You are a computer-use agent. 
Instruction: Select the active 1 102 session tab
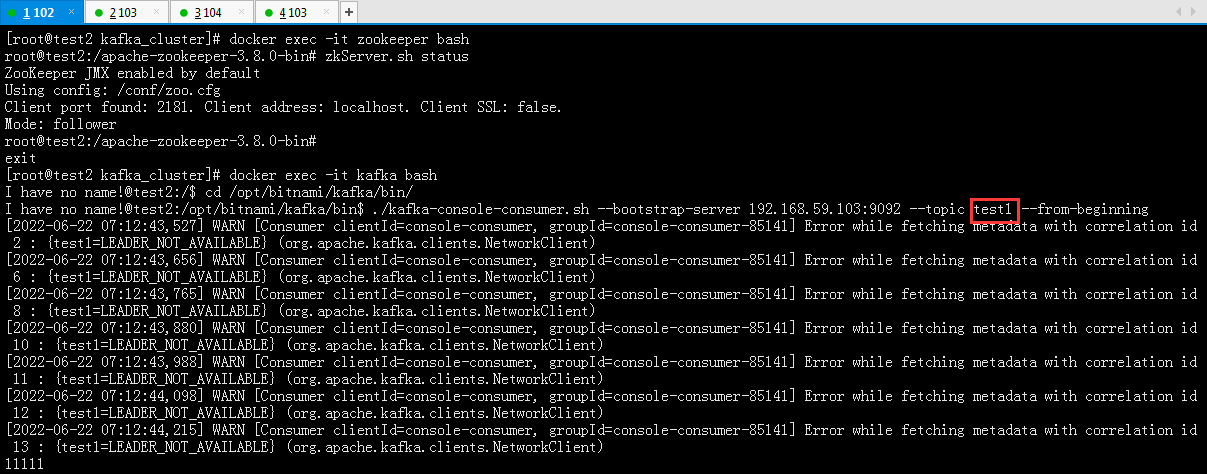42,13
